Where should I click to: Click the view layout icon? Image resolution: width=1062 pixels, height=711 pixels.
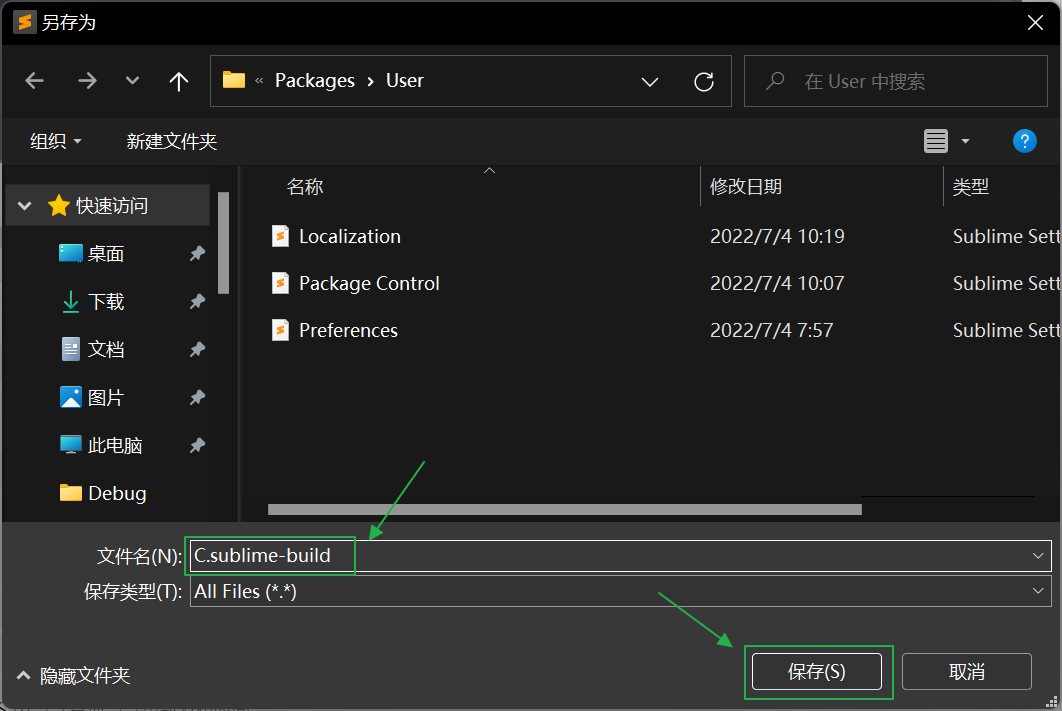936,141
